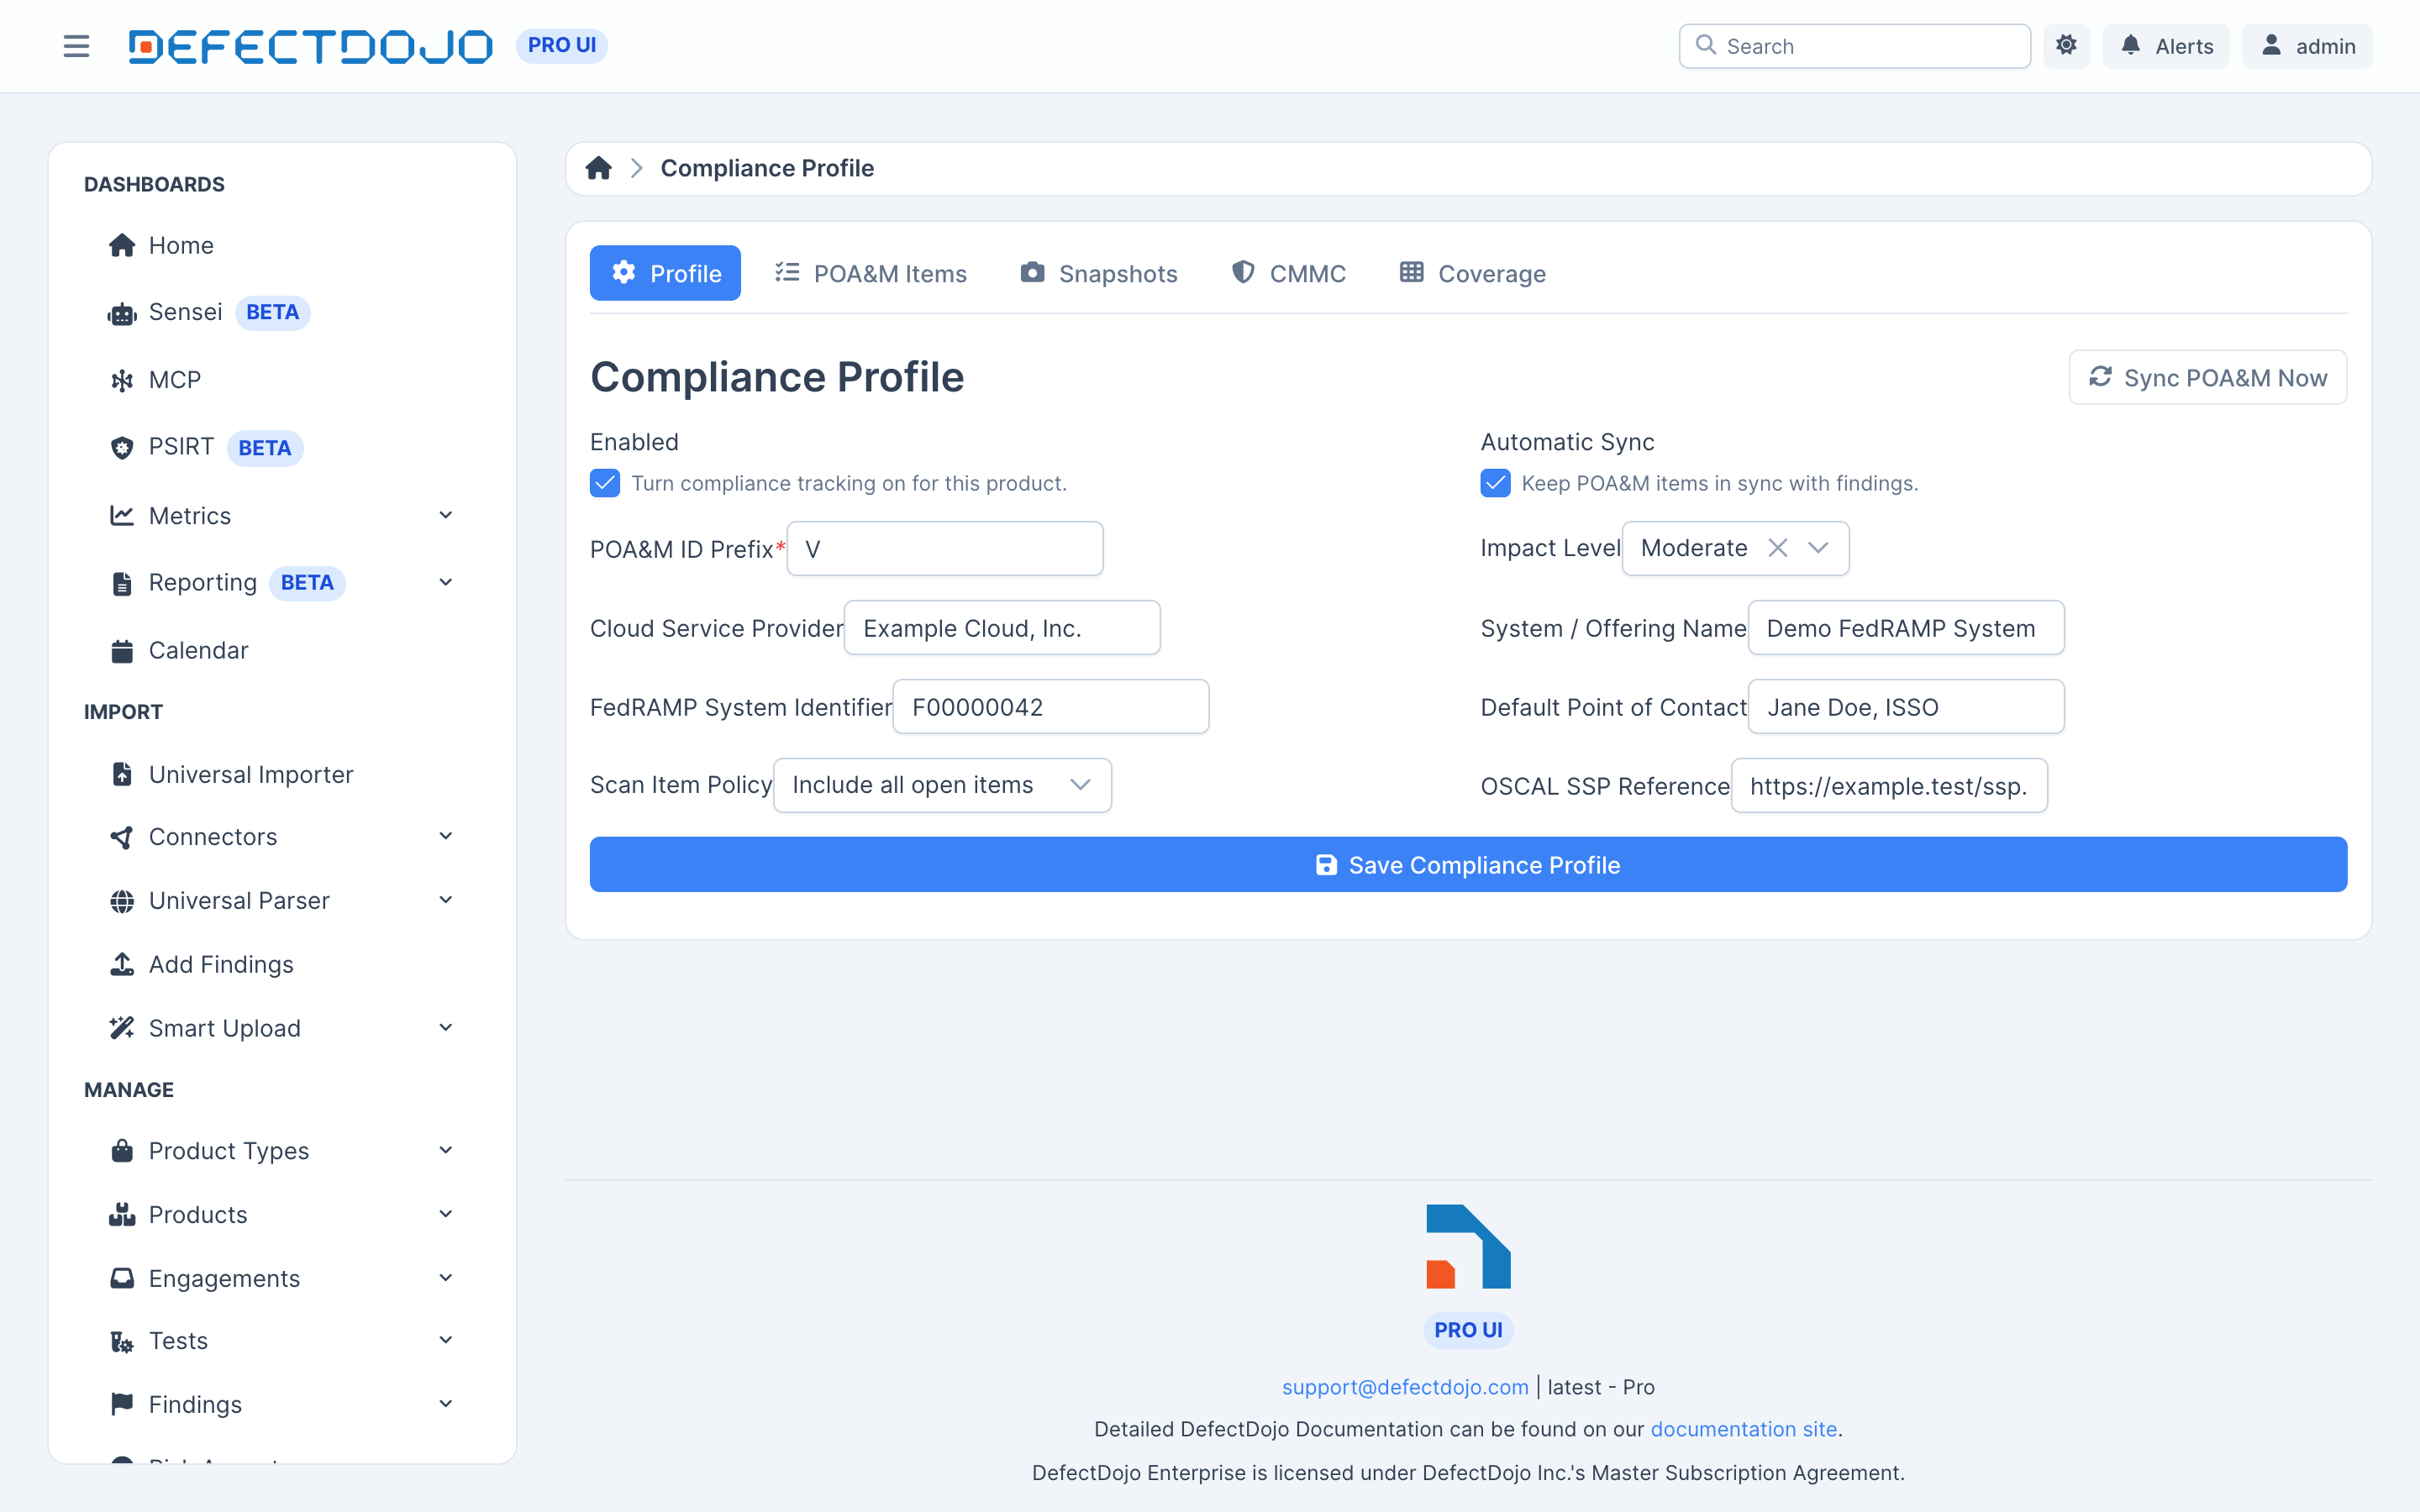Switch to the CMMC tab
Viewport: 2420px width, 1512px height.
coord(1288,273)
